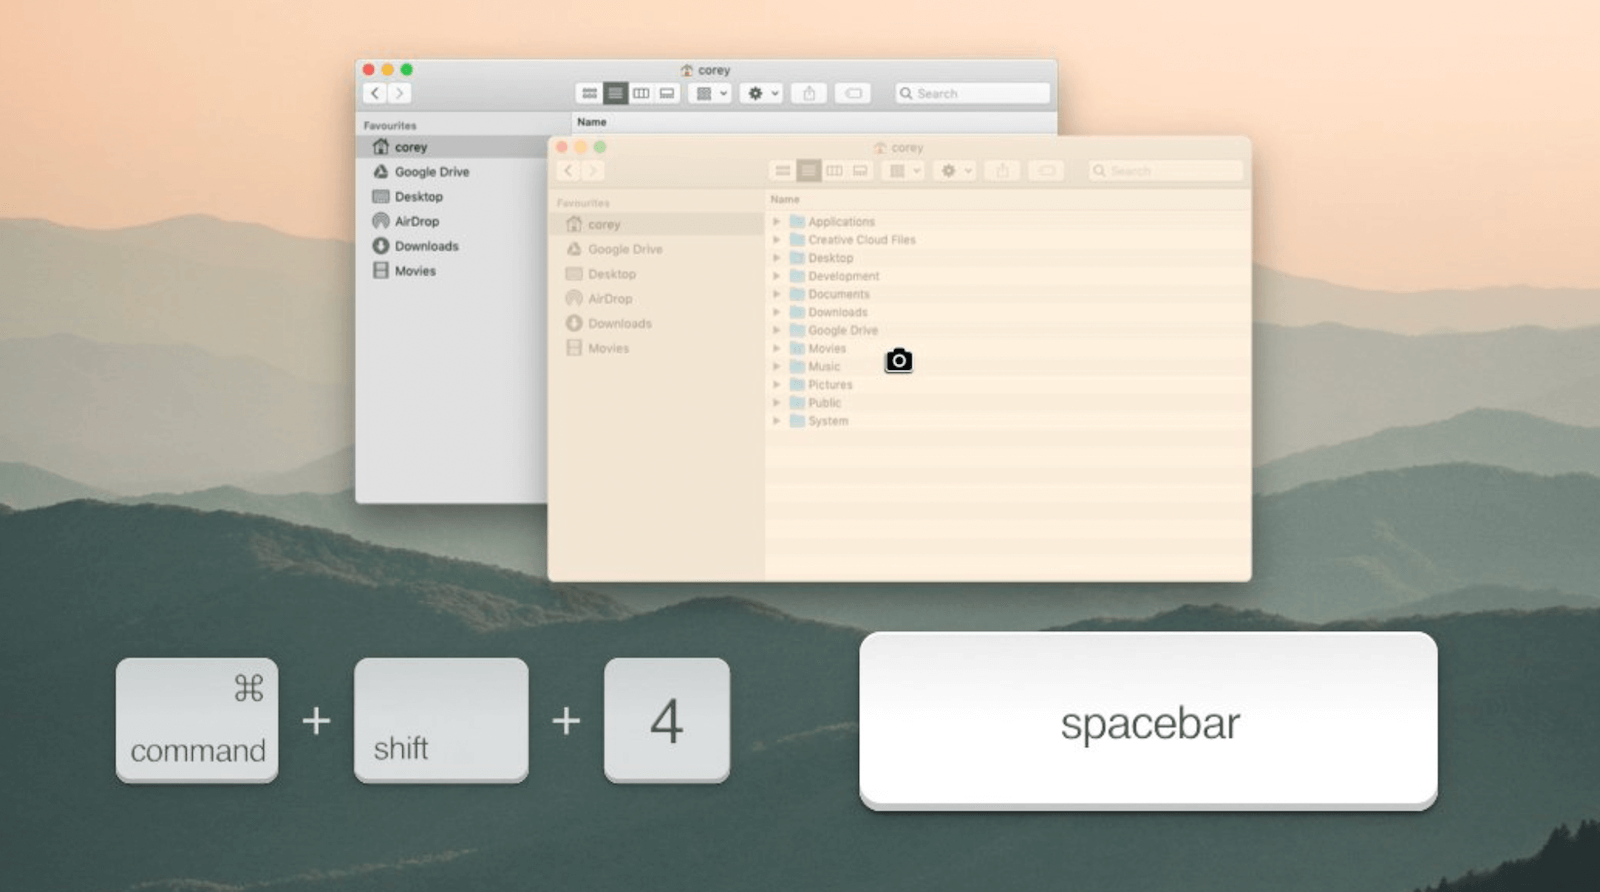
Task: Click the Documents folder name
Action: coord(839,294)
